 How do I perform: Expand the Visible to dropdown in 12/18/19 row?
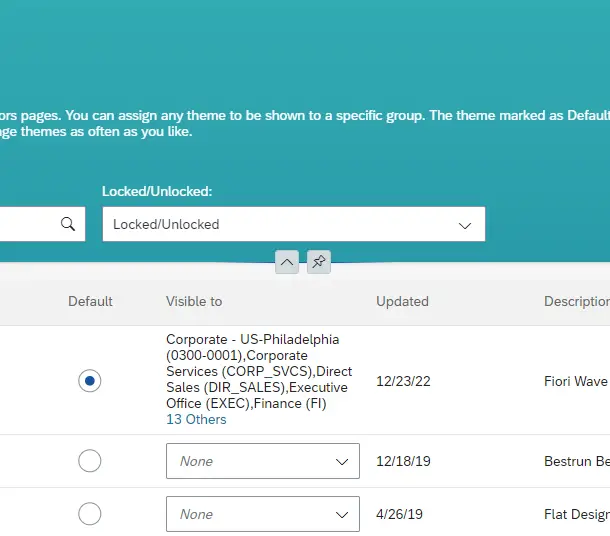tap(262, 461)
